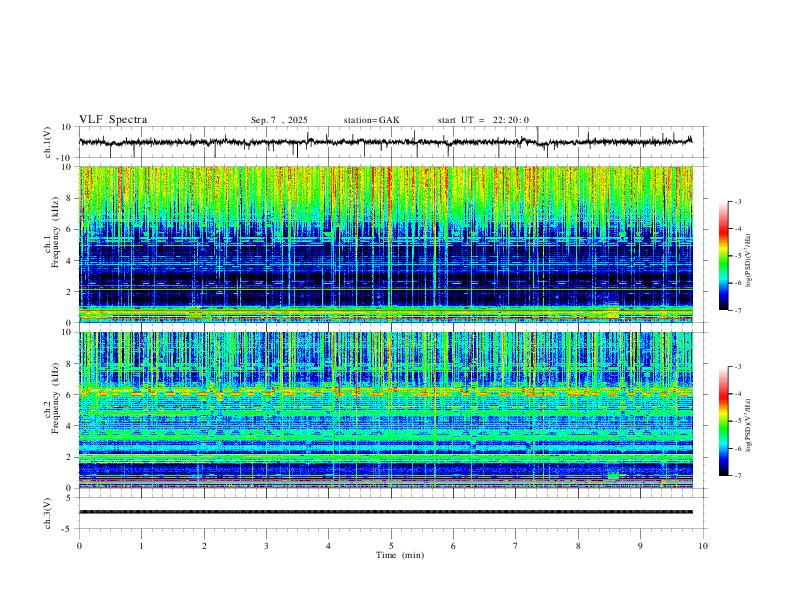Click the 'Time (min)' axis title
The width and height of the screenshot is (792, 612).
[x=400, y=555]
